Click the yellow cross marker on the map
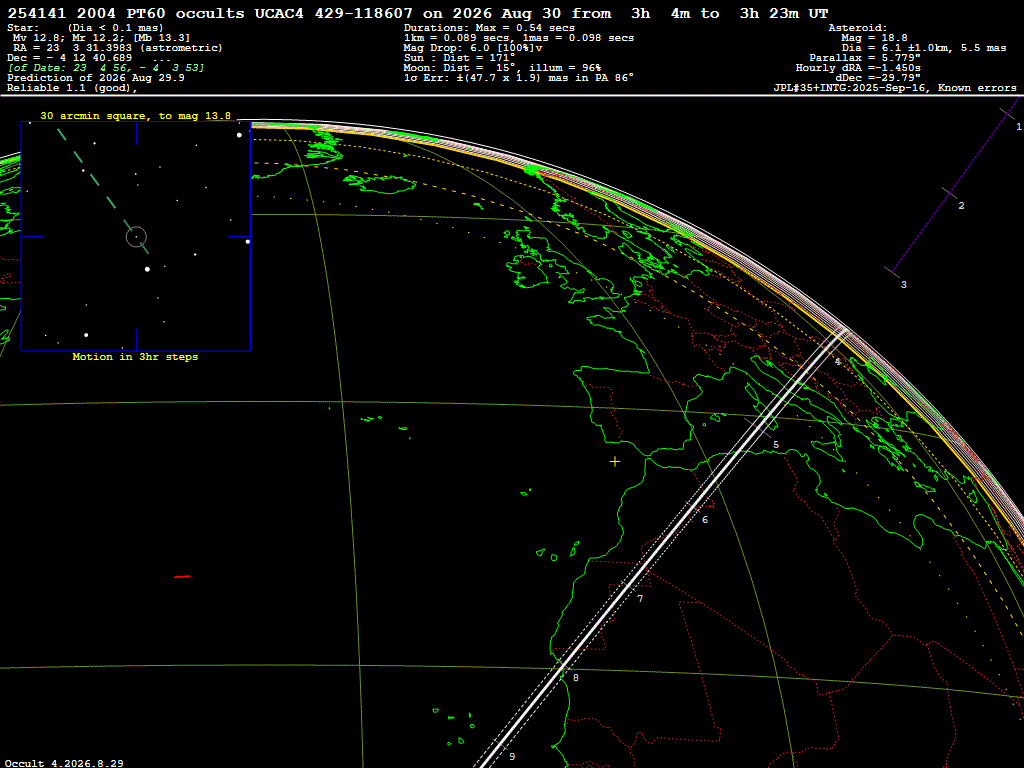 615,462
